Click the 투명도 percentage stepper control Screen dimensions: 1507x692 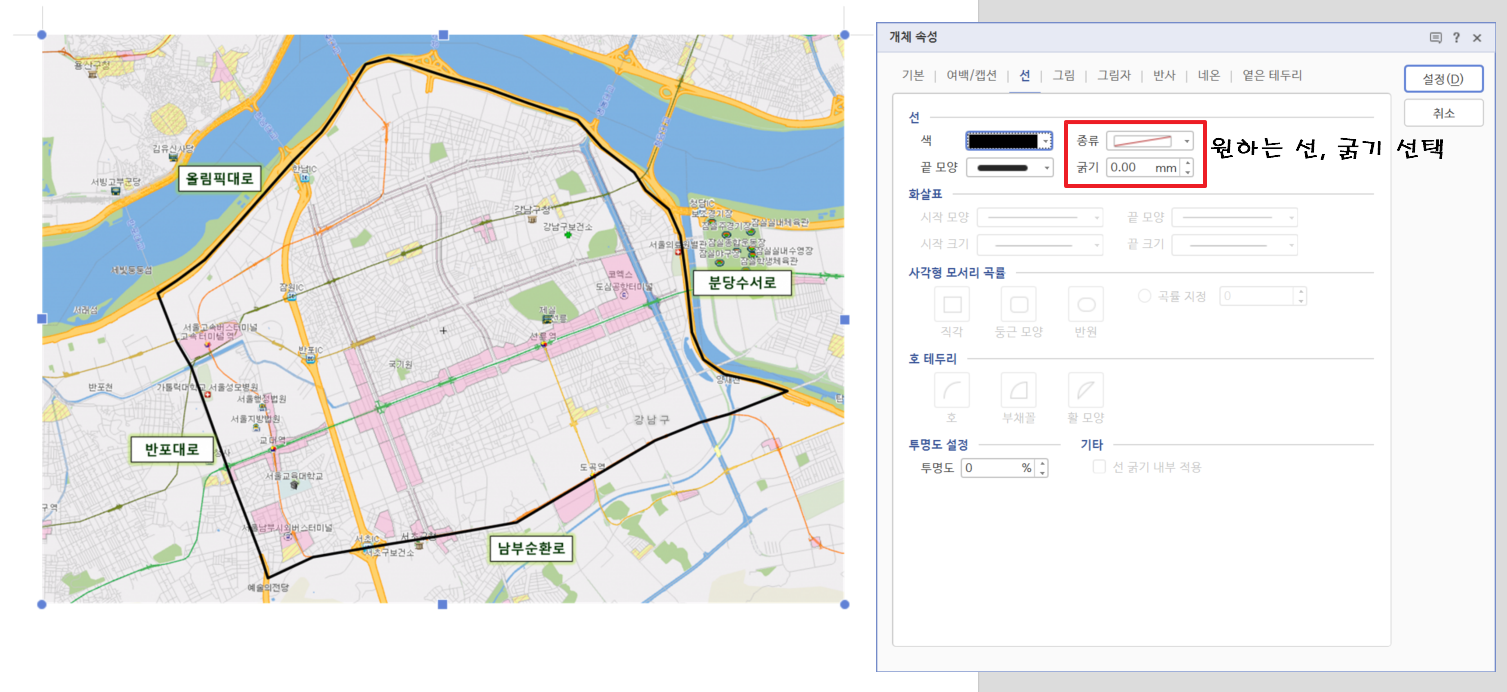pyautogui.click(x=1041, y=466)
